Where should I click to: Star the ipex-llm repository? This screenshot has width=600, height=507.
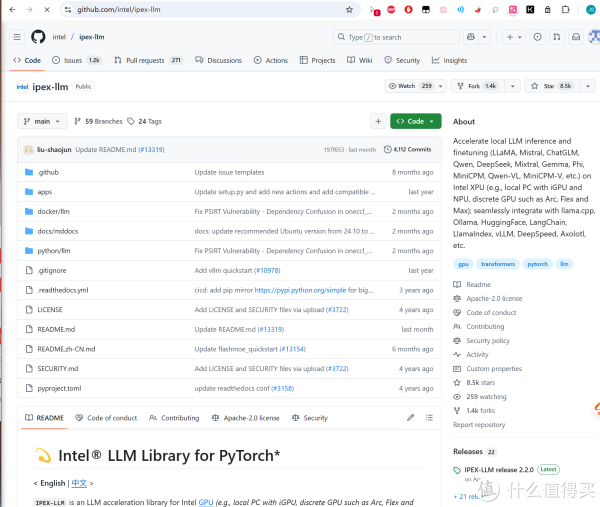click(x=550, y=86)
